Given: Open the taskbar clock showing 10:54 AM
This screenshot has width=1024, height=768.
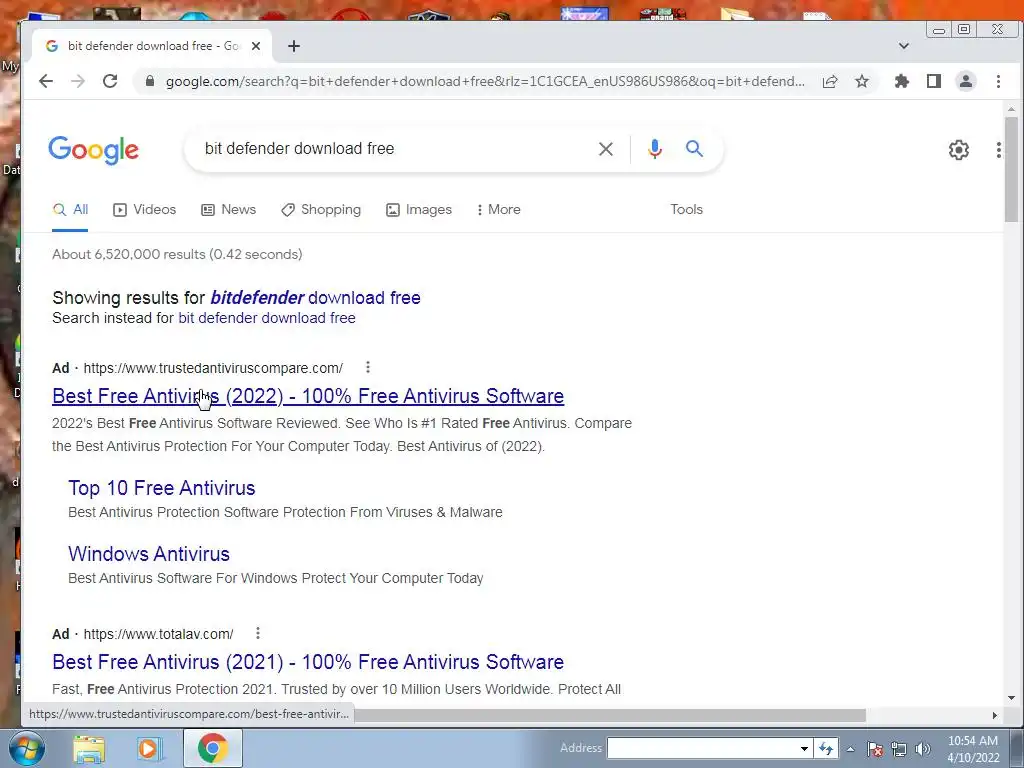Looking at the screenshot, I should [973, 748].
